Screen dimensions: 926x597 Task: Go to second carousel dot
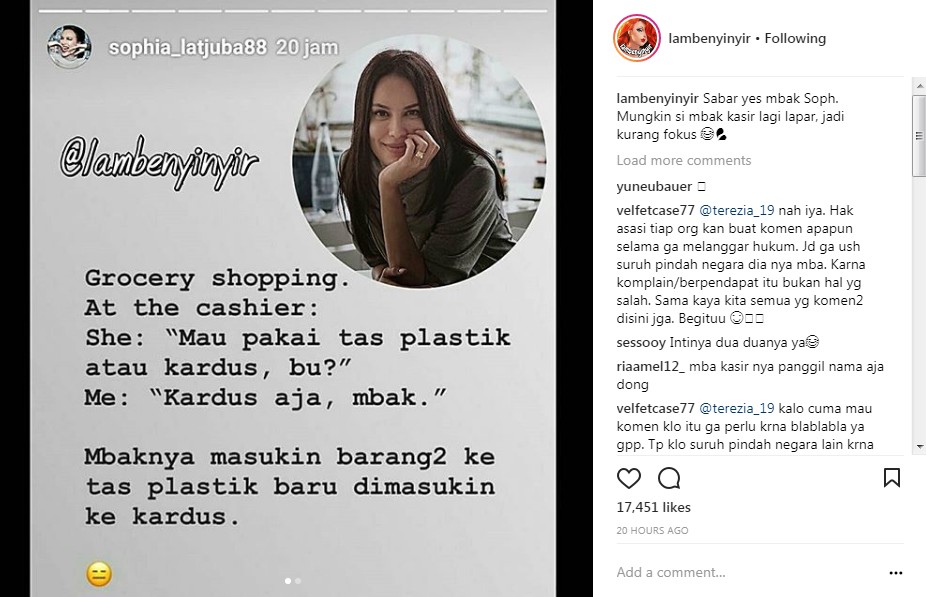click(x=298, y=581)
